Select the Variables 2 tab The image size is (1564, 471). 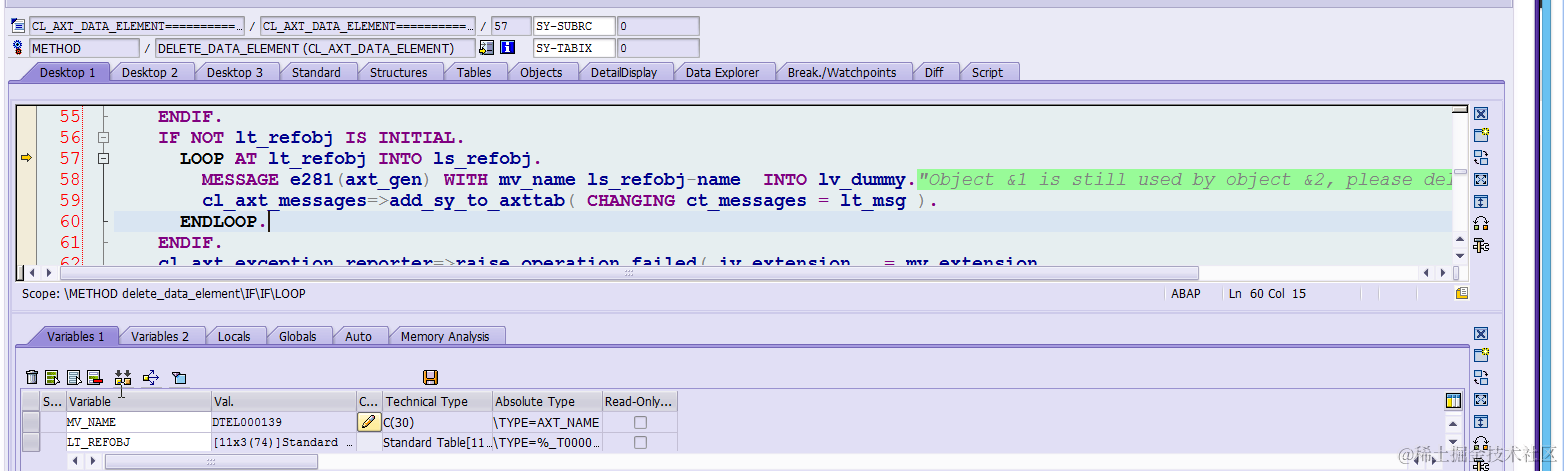click(x=160, y=337)
